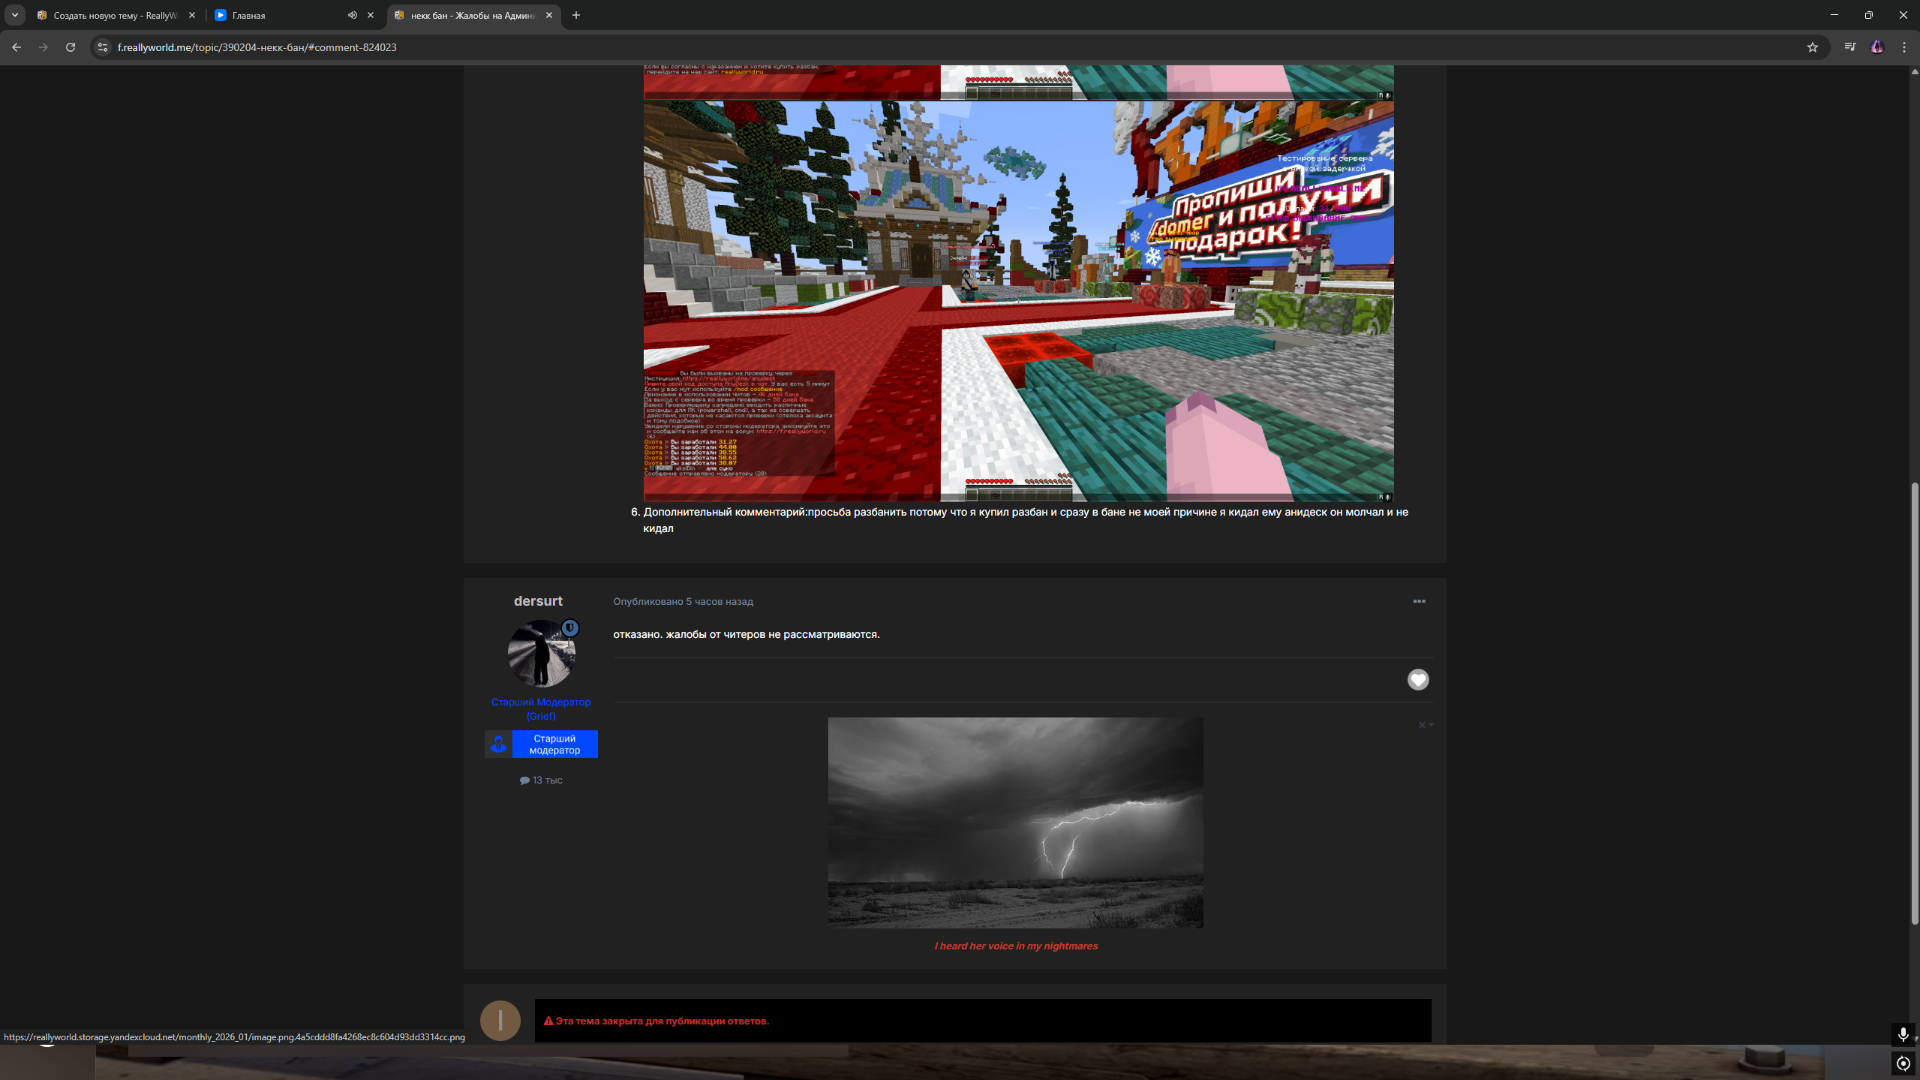Open the Minecraft screenshot image attachment
1920x1080 pixels.
1018,300
